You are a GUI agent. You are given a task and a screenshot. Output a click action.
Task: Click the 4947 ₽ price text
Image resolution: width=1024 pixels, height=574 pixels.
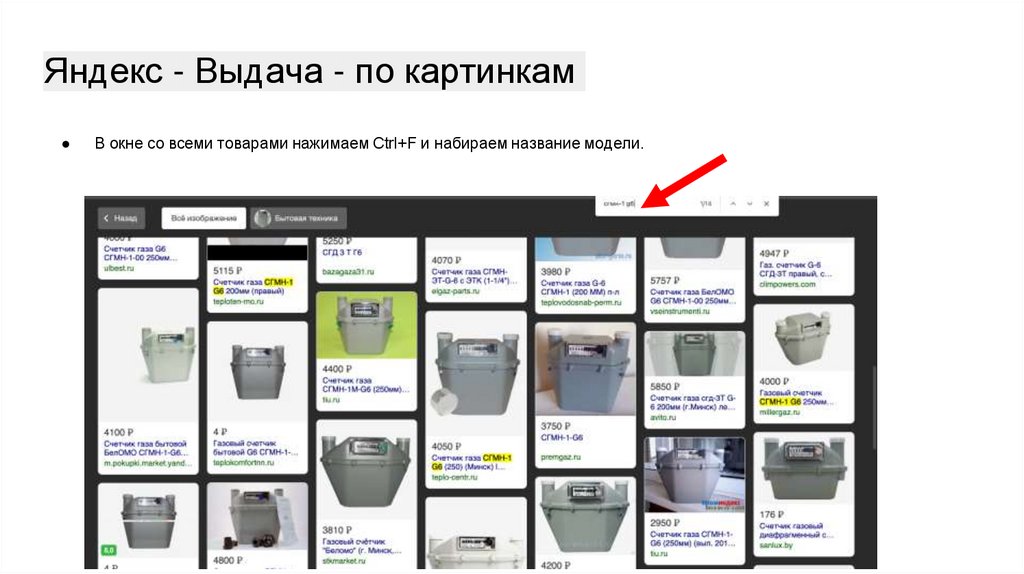coord(774,253)
